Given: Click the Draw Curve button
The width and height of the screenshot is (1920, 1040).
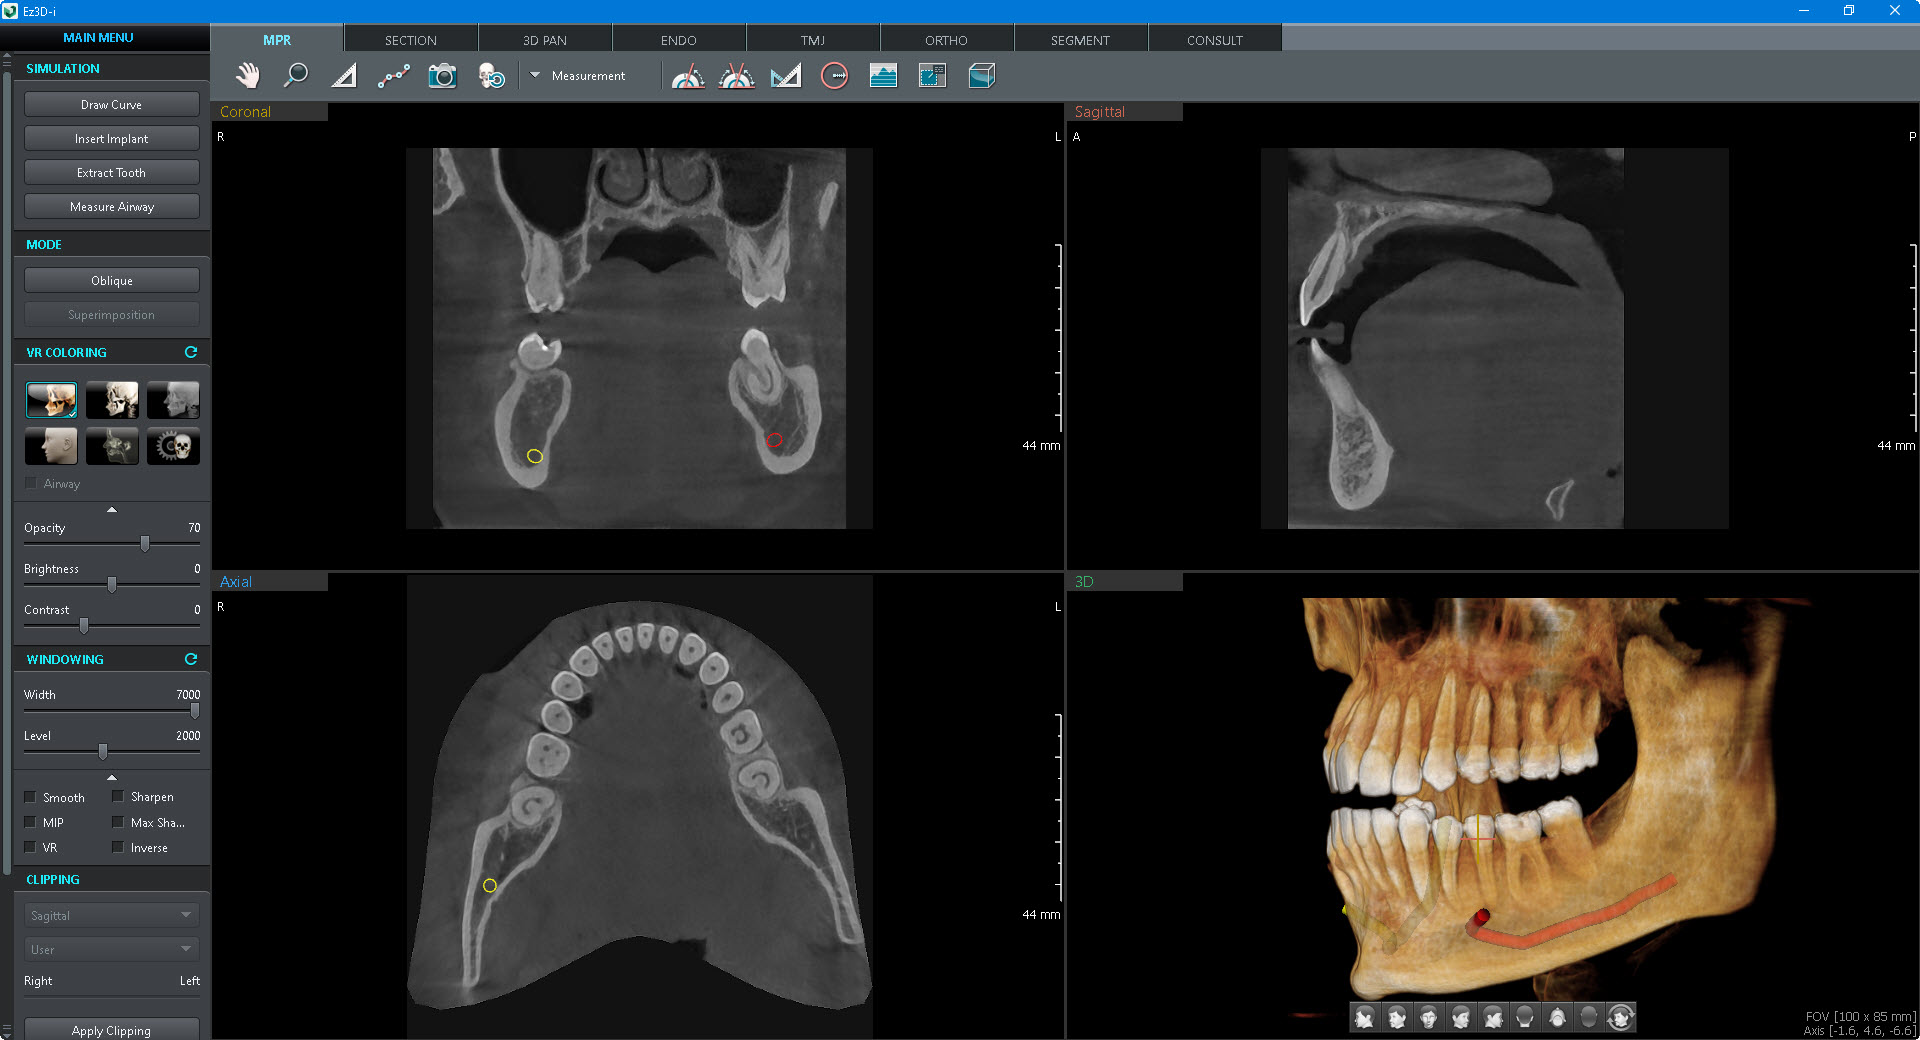Looking at the screenshot, I should 111,104.
